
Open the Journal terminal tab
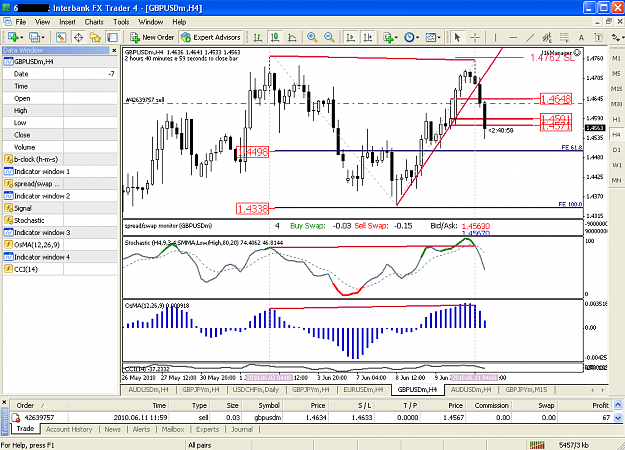tap(242, 429)
